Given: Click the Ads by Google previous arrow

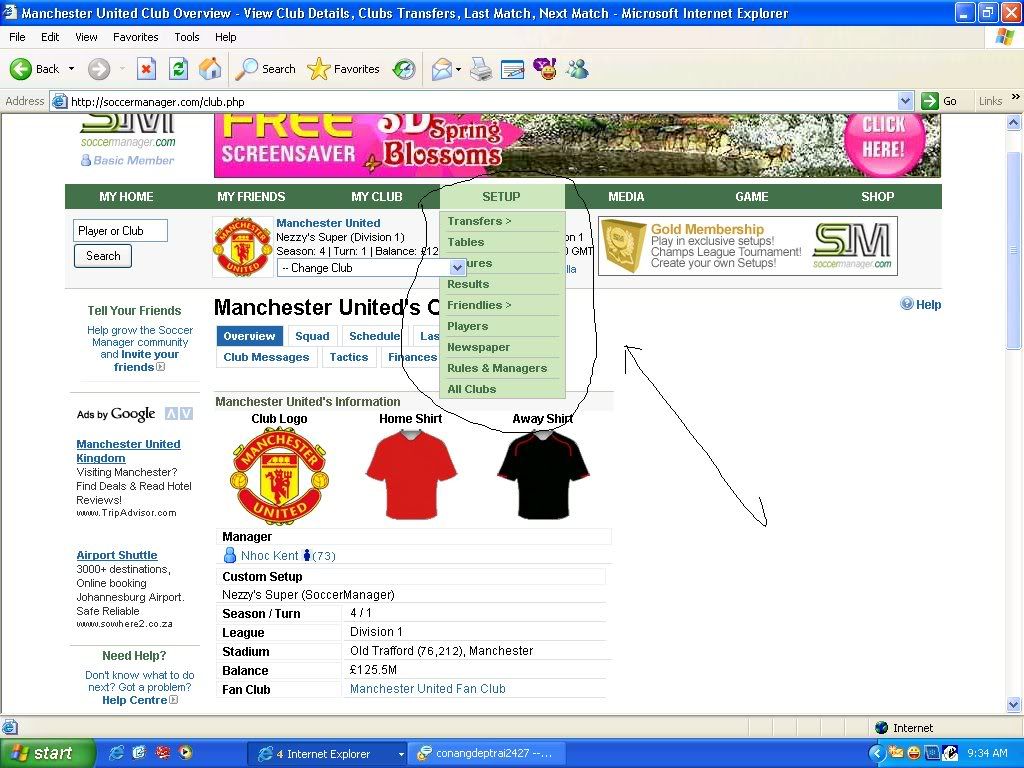Looking at the screenshot, I should 171,413.
